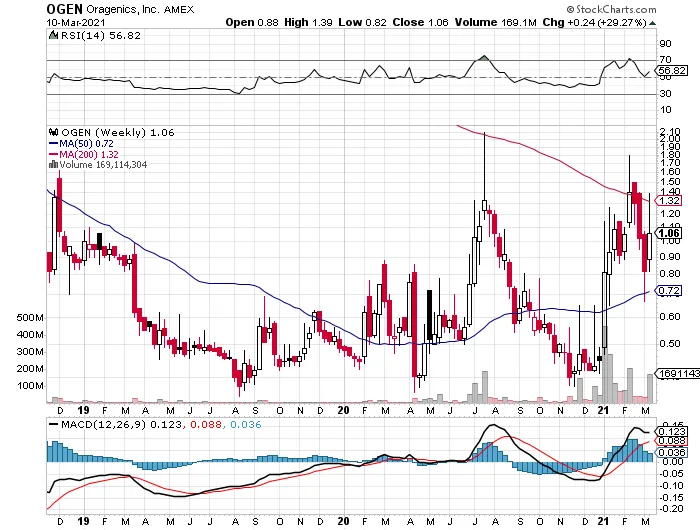Click the Chg +0.24 (+29.27%) text
Screen dimensions: 700x530
pyautogui.click(x=594, y=22)
